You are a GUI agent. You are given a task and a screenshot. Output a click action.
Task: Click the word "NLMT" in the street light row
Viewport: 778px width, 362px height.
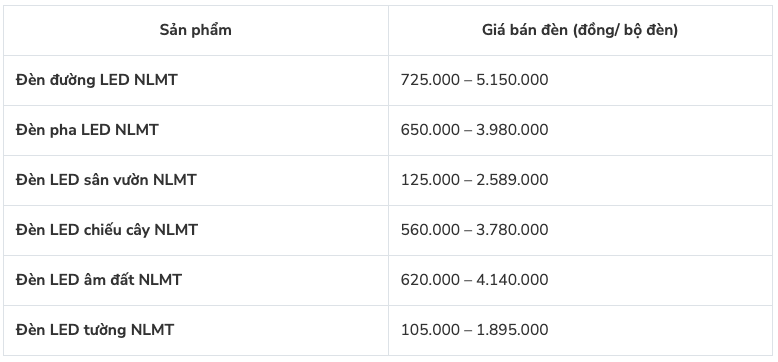coord(155,80)
